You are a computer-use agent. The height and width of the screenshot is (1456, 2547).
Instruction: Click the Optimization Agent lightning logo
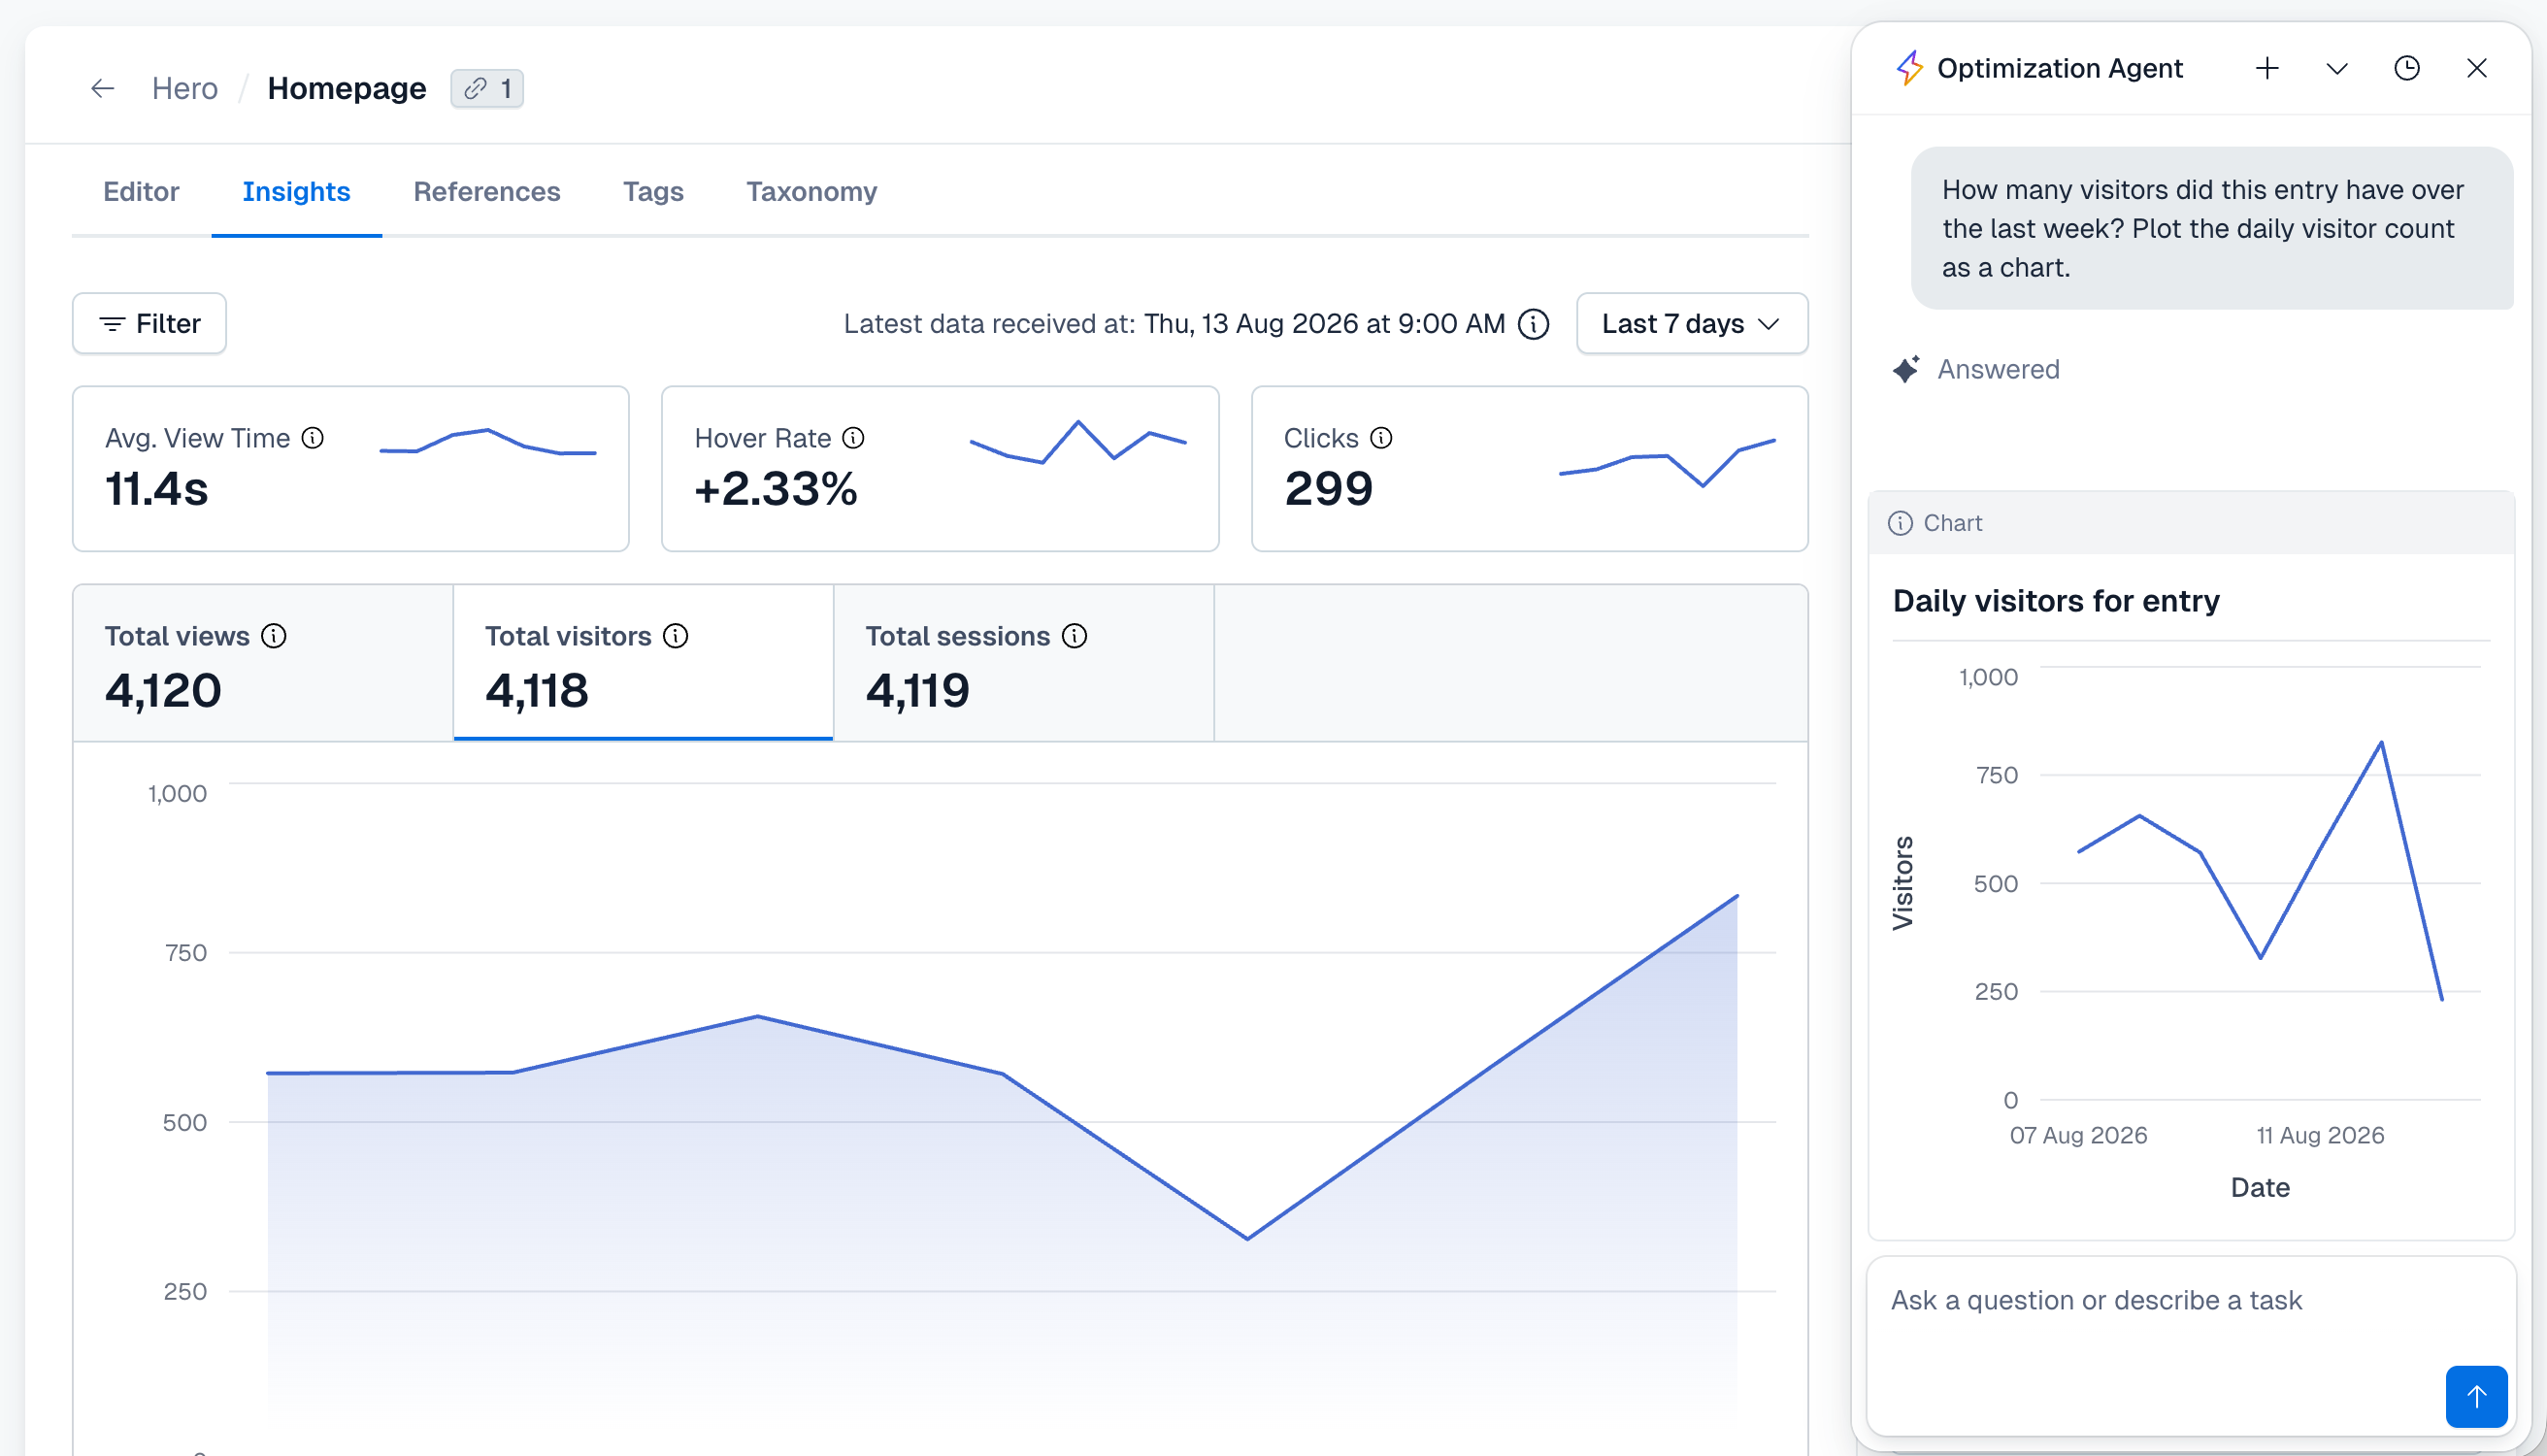(x=1910, y=68)
